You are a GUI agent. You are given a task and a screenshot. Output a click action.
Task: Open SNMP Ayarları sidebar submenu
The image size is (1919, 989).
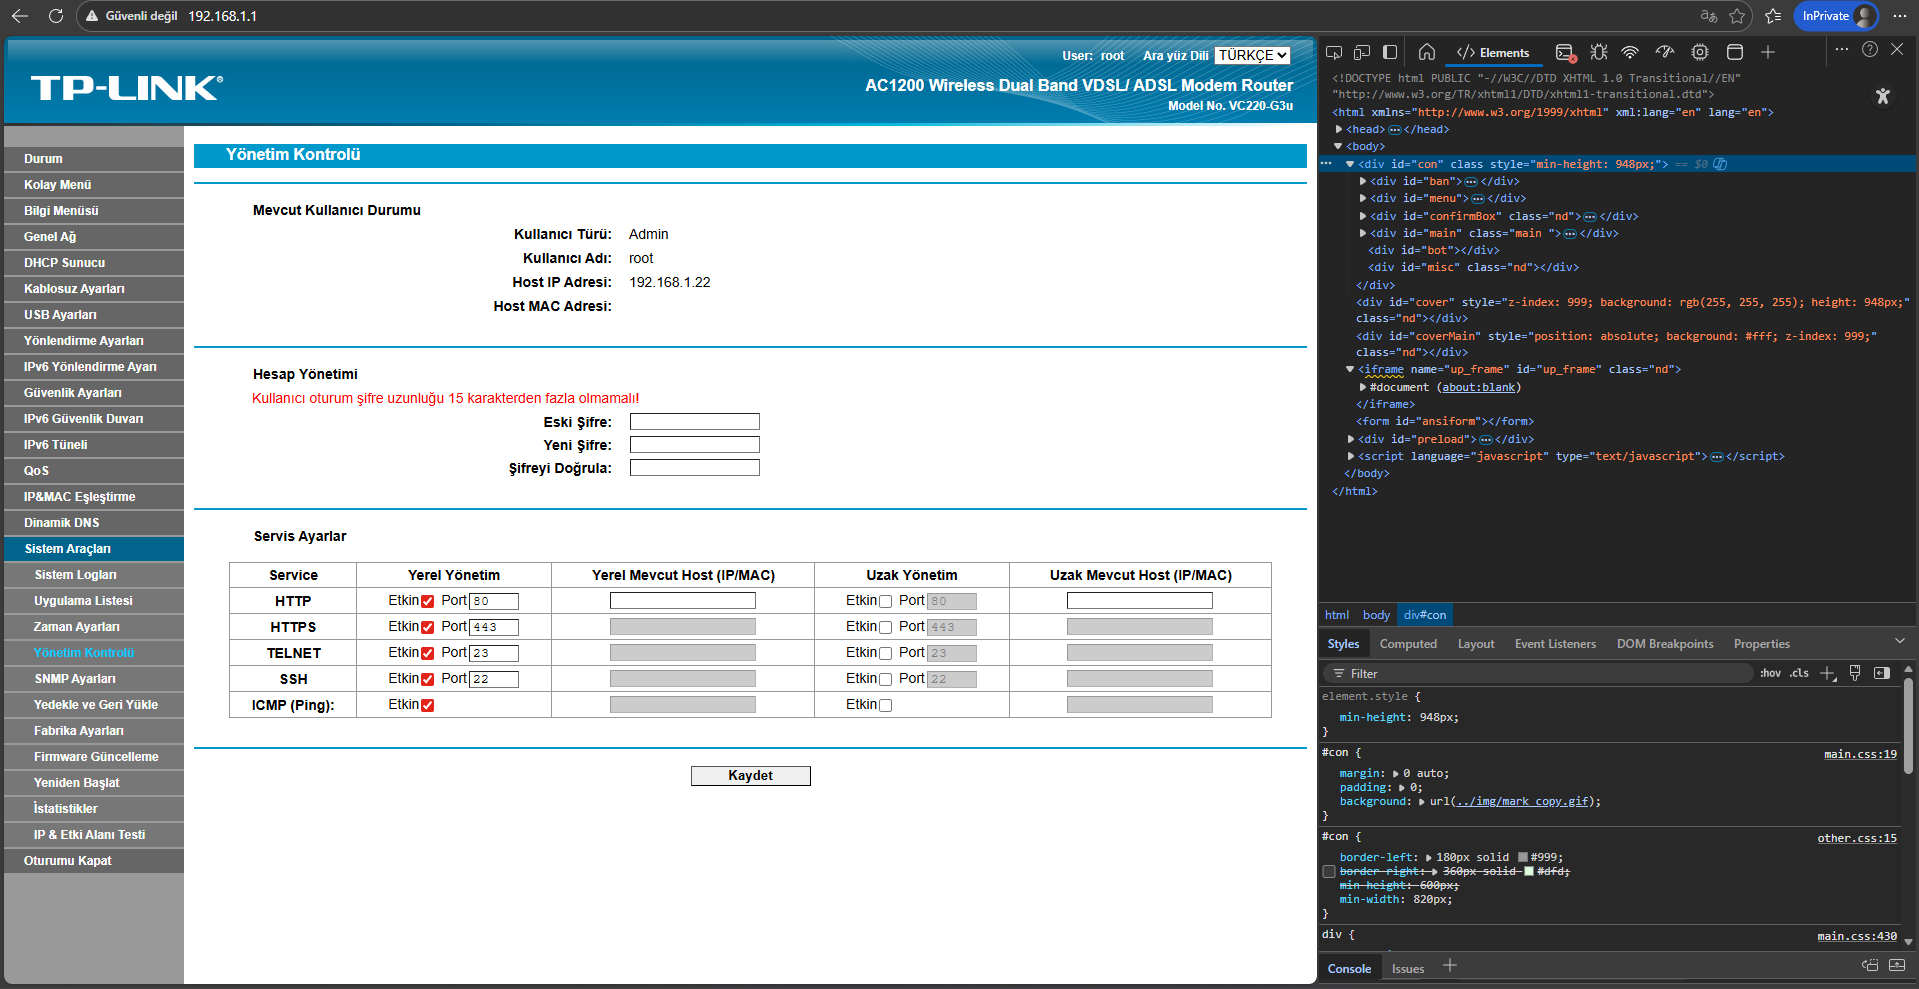pos(94,679)
